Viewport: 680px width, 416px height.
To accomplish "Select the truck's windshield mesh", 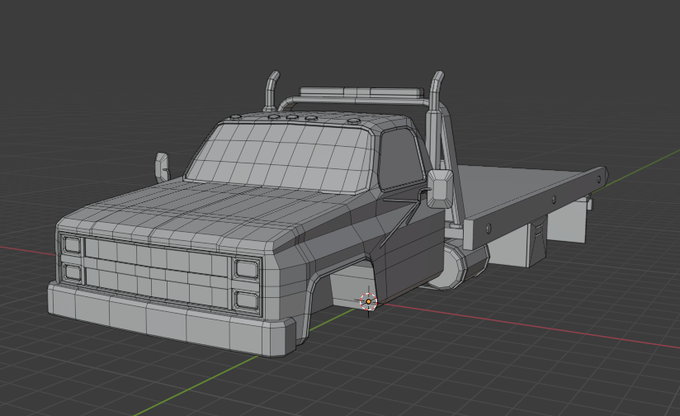I will point(280,158).
